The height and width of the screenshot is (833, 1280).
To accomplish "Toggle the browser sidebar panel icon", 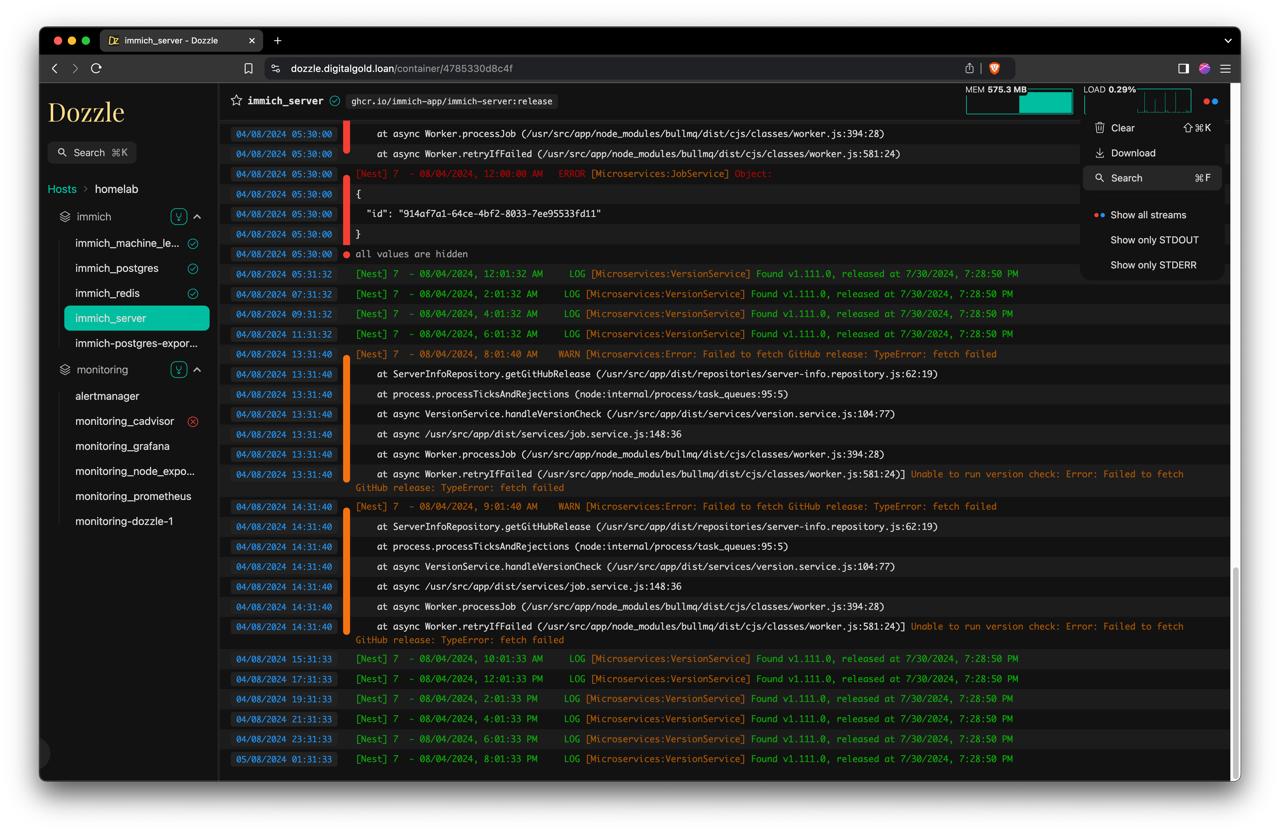I will (1183, 68).
